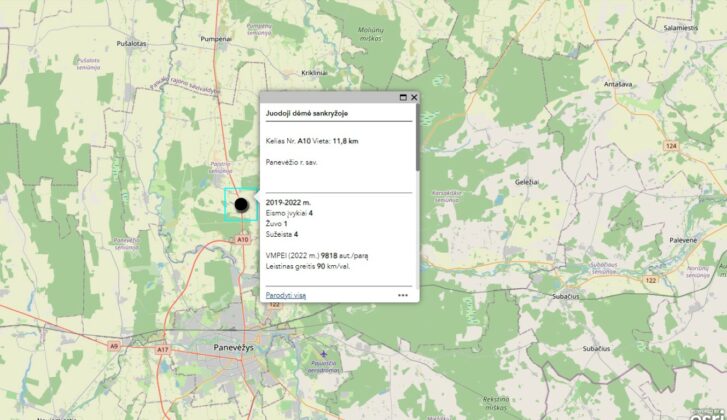Click the Žuvo 1 line

276,224
